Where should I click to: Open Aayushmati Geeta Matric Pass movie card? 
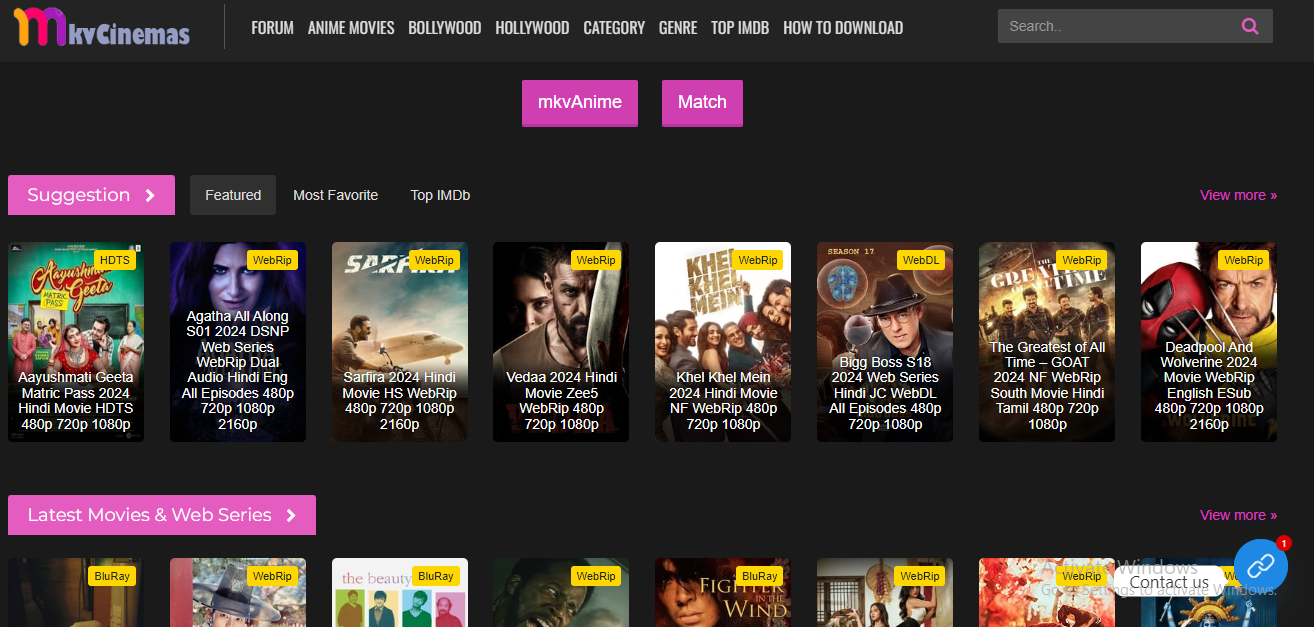(x=76, y=342)
